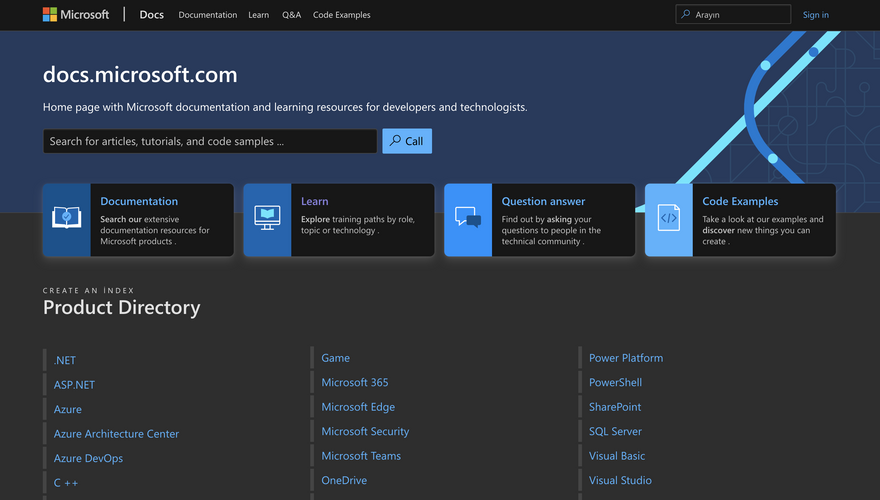Focus the articles and tutorials search field
The image size is (880, 500).
pyautogui.click(x=210, y=141)
